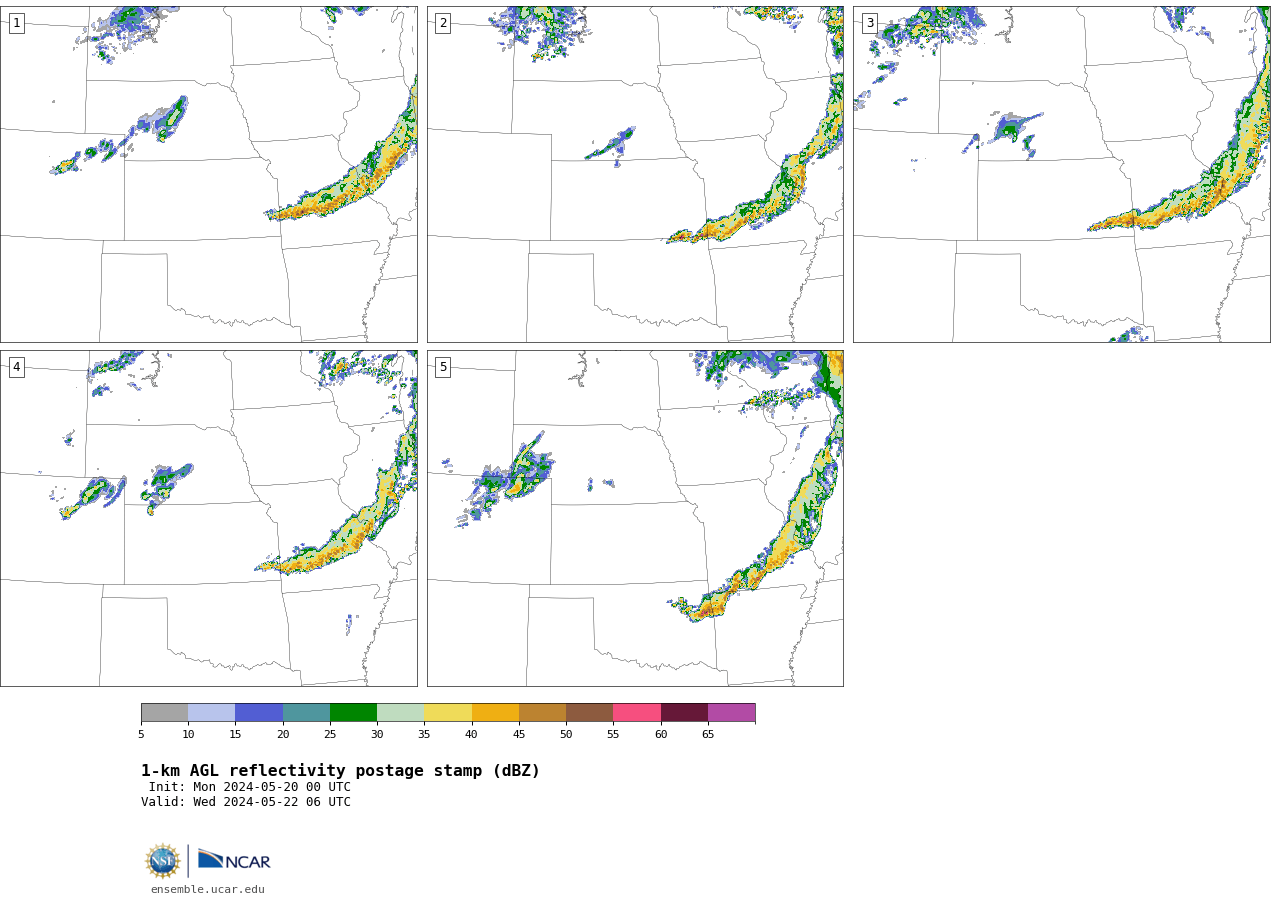Open ensemble member 3 reflectivity map
1280x901 pixels.
[1061, 174]
